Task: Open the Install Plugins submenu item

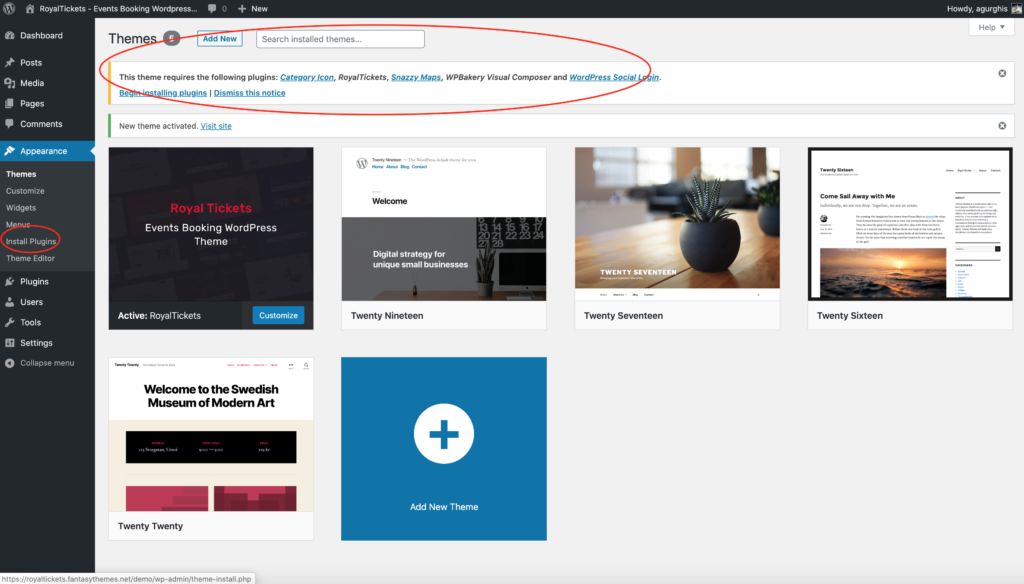Action: [x=31, y=241]
